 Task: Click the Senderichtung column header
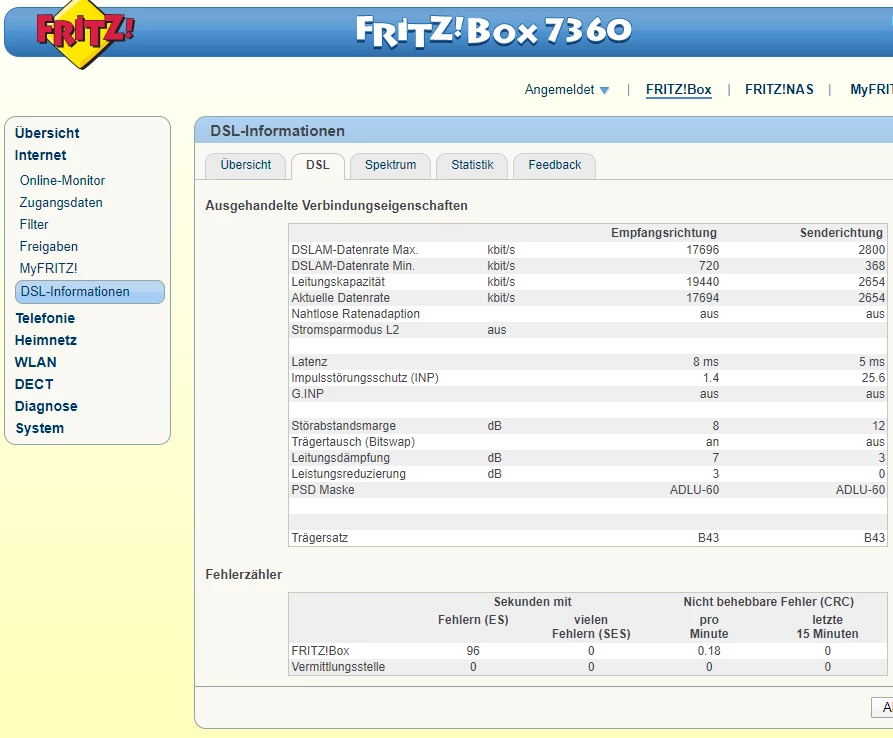tap(841, 233)
